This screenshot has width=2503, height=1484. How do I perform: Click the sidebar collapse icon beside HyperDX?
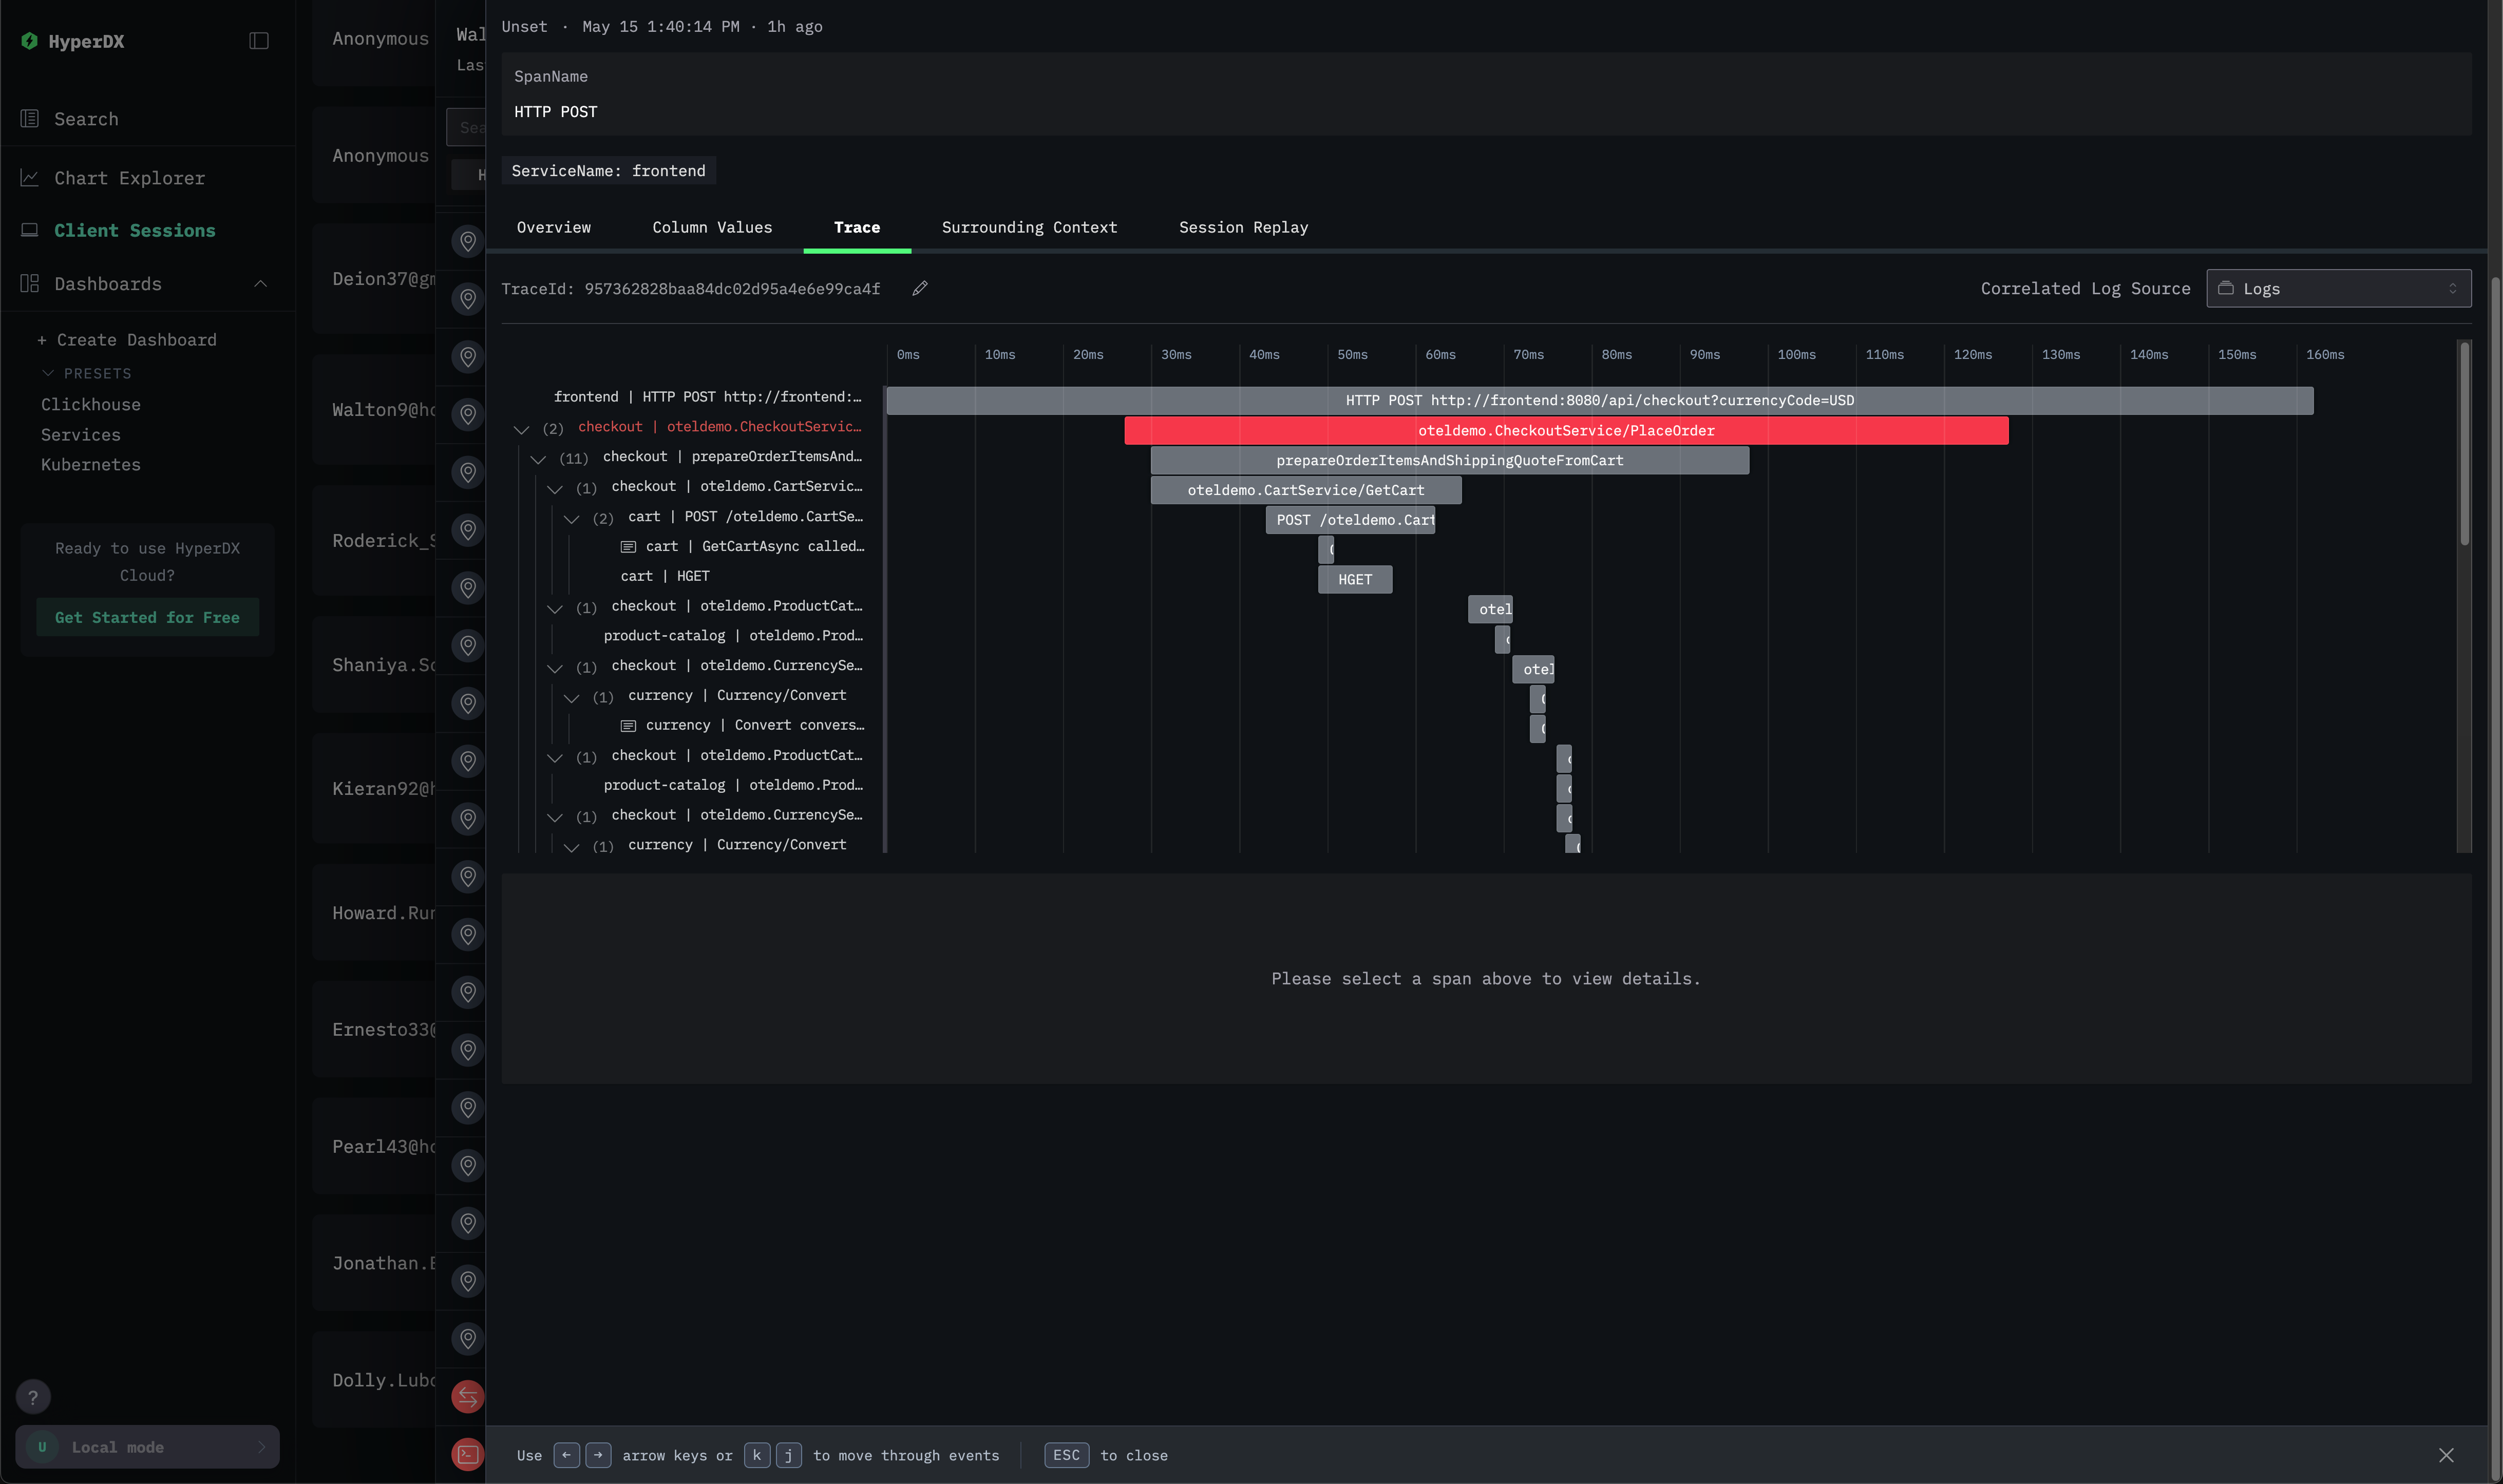point(259,41)
